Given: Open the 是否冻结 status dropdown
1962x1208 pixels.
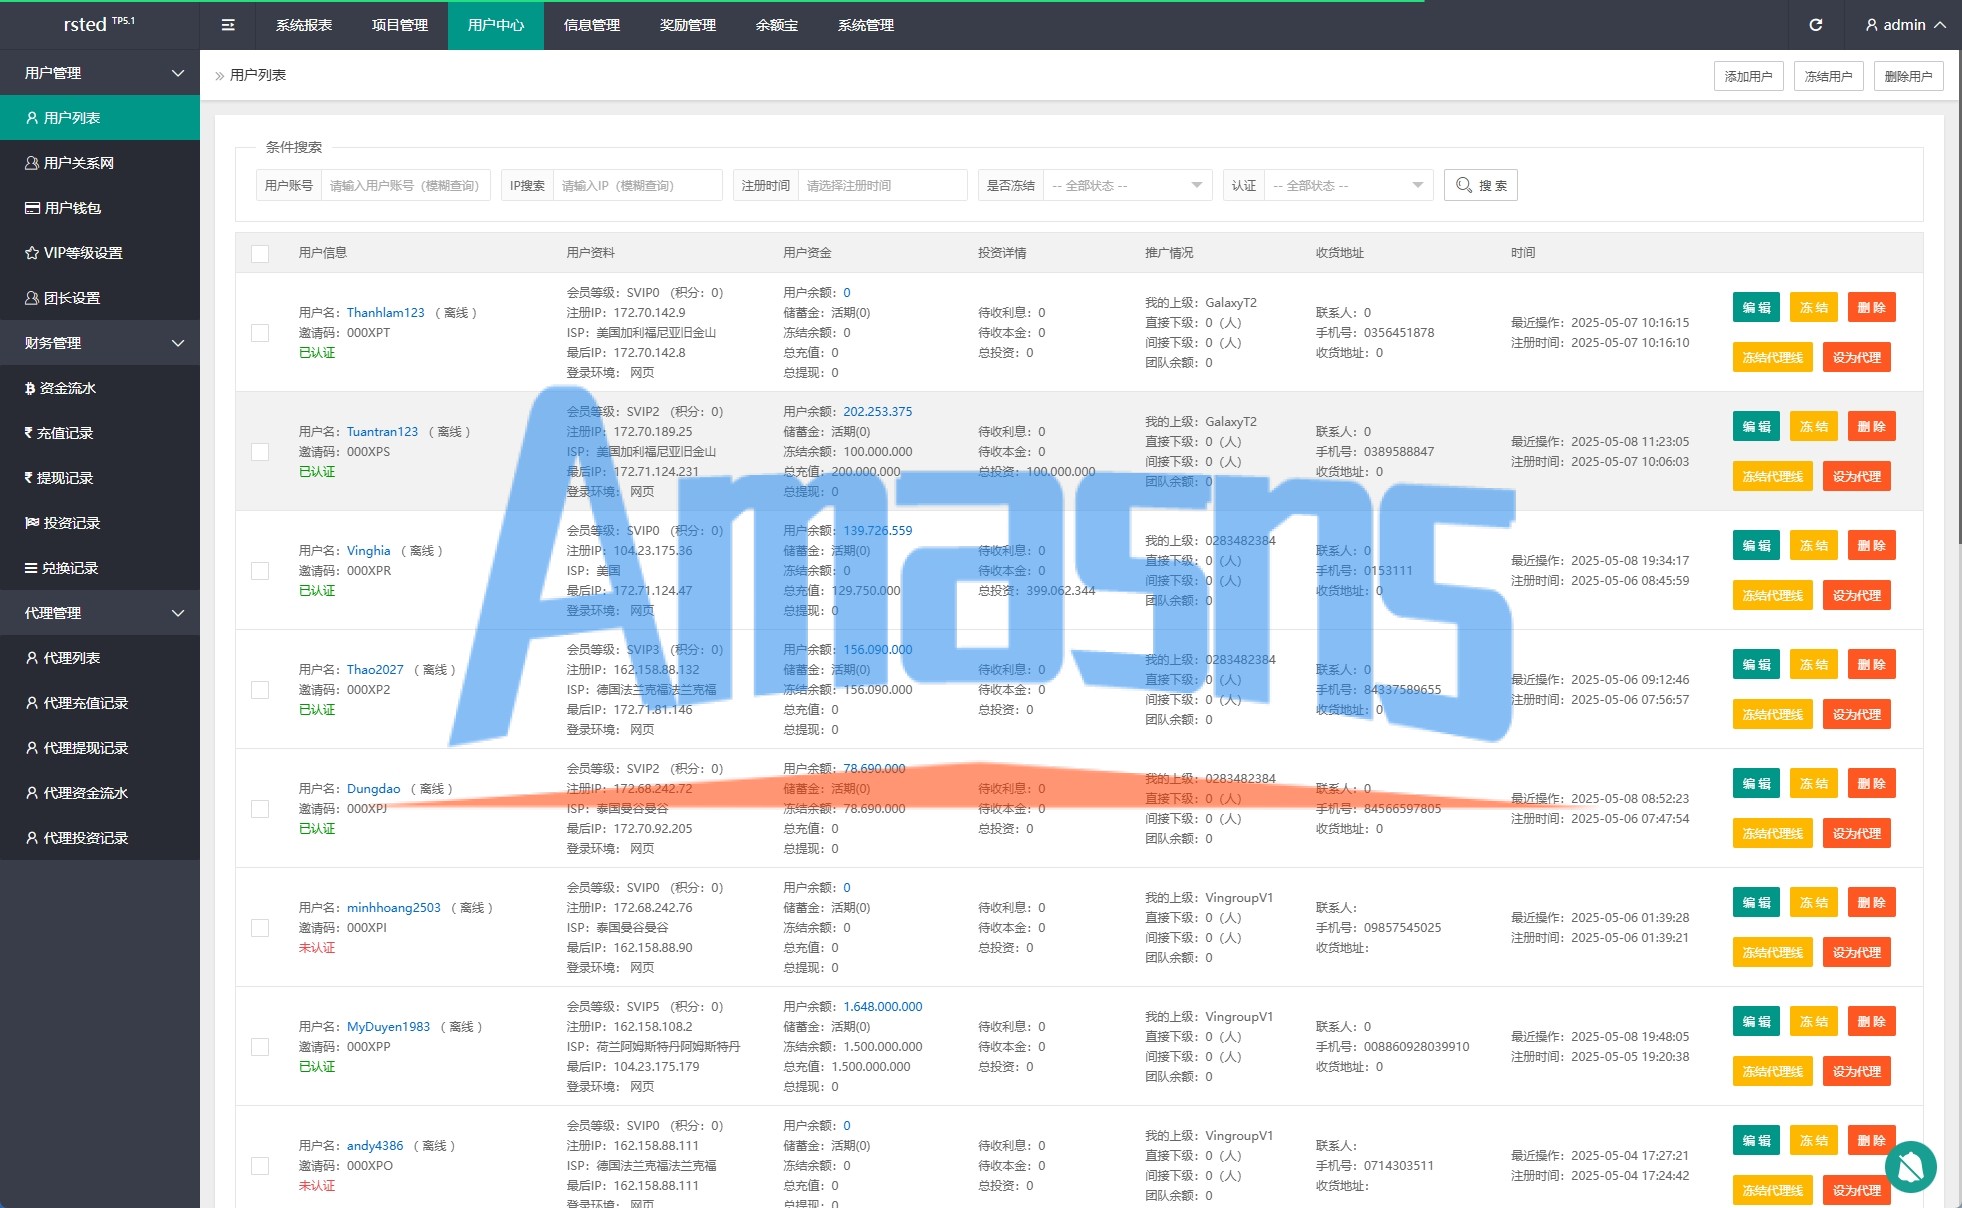Looking at the screenshot, I should point(1126,185).
